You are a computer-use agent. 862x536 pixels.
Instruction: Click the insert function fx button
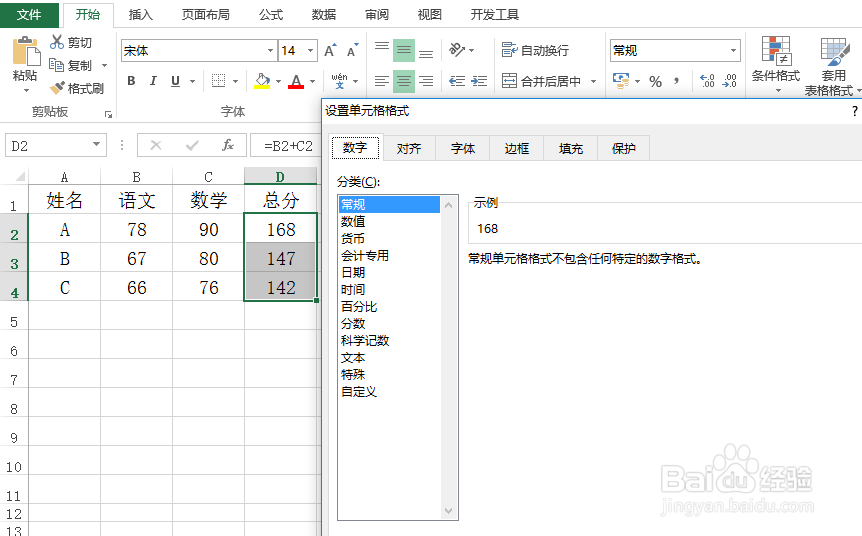point(228,145)
